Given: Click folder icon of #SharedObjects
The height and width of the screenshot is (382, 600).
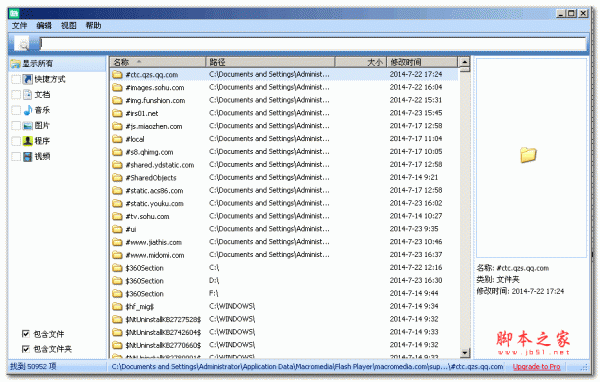Looking at the screenshot, I should pos(117,178).
